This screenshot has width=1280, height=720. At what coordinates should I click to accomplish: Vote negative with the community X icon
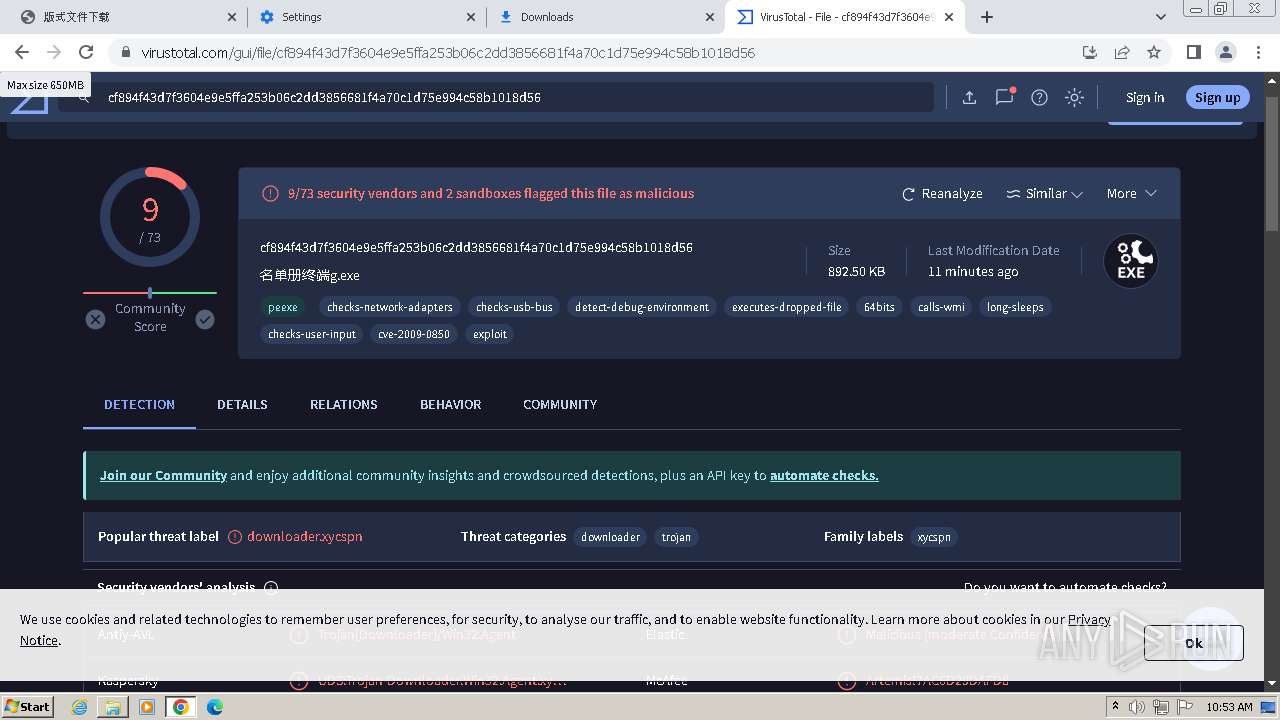pyautogui.click(x=95, y=319)
